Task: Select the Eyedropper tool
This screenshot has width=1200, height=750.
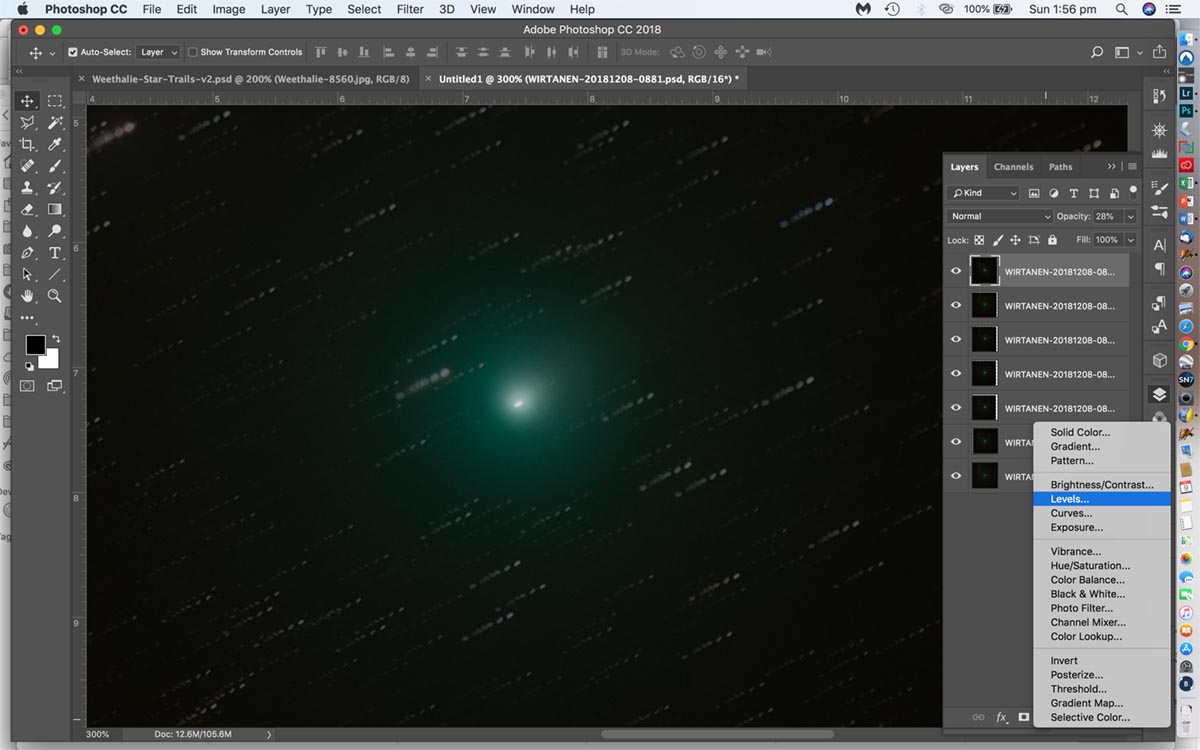Action: (x=55, y=144)
